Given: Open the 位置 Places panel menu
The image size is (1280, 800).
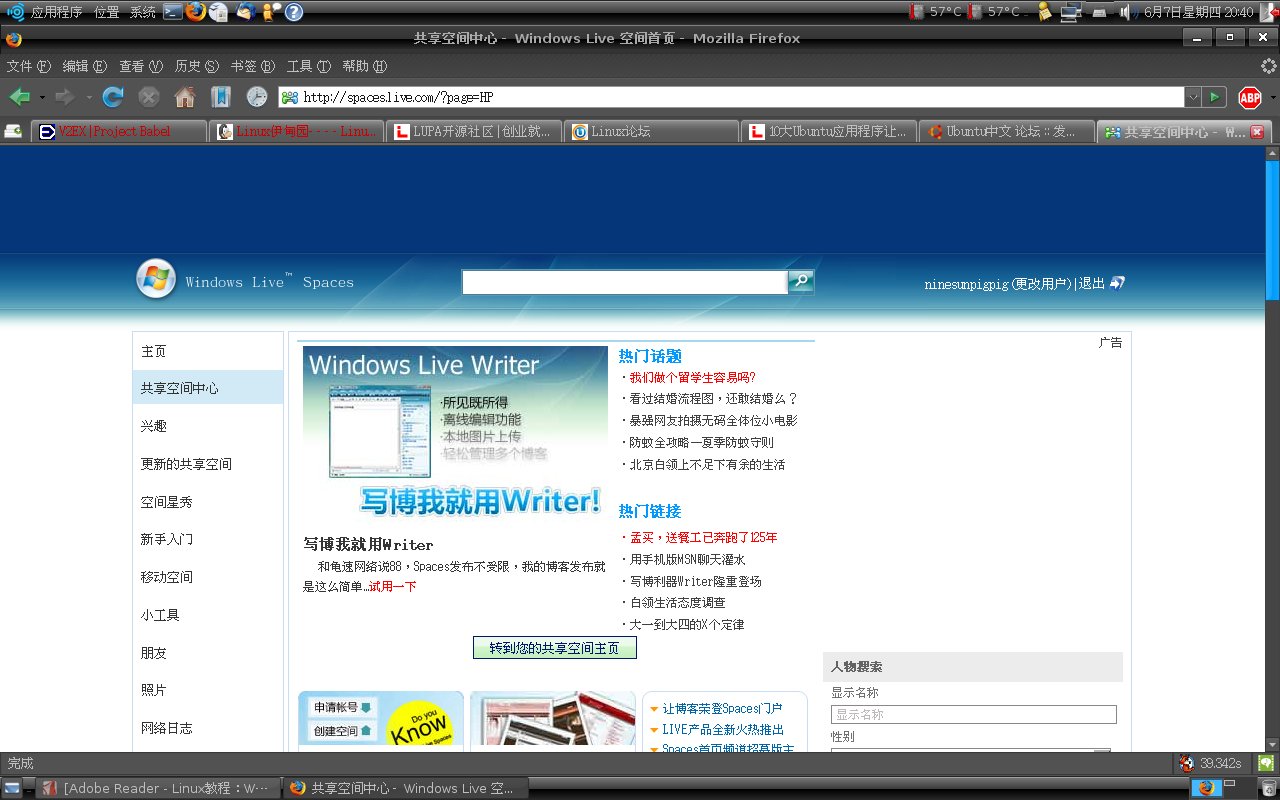Looking at the screenshot, I should pyautogui.click(x=106, y=12).
